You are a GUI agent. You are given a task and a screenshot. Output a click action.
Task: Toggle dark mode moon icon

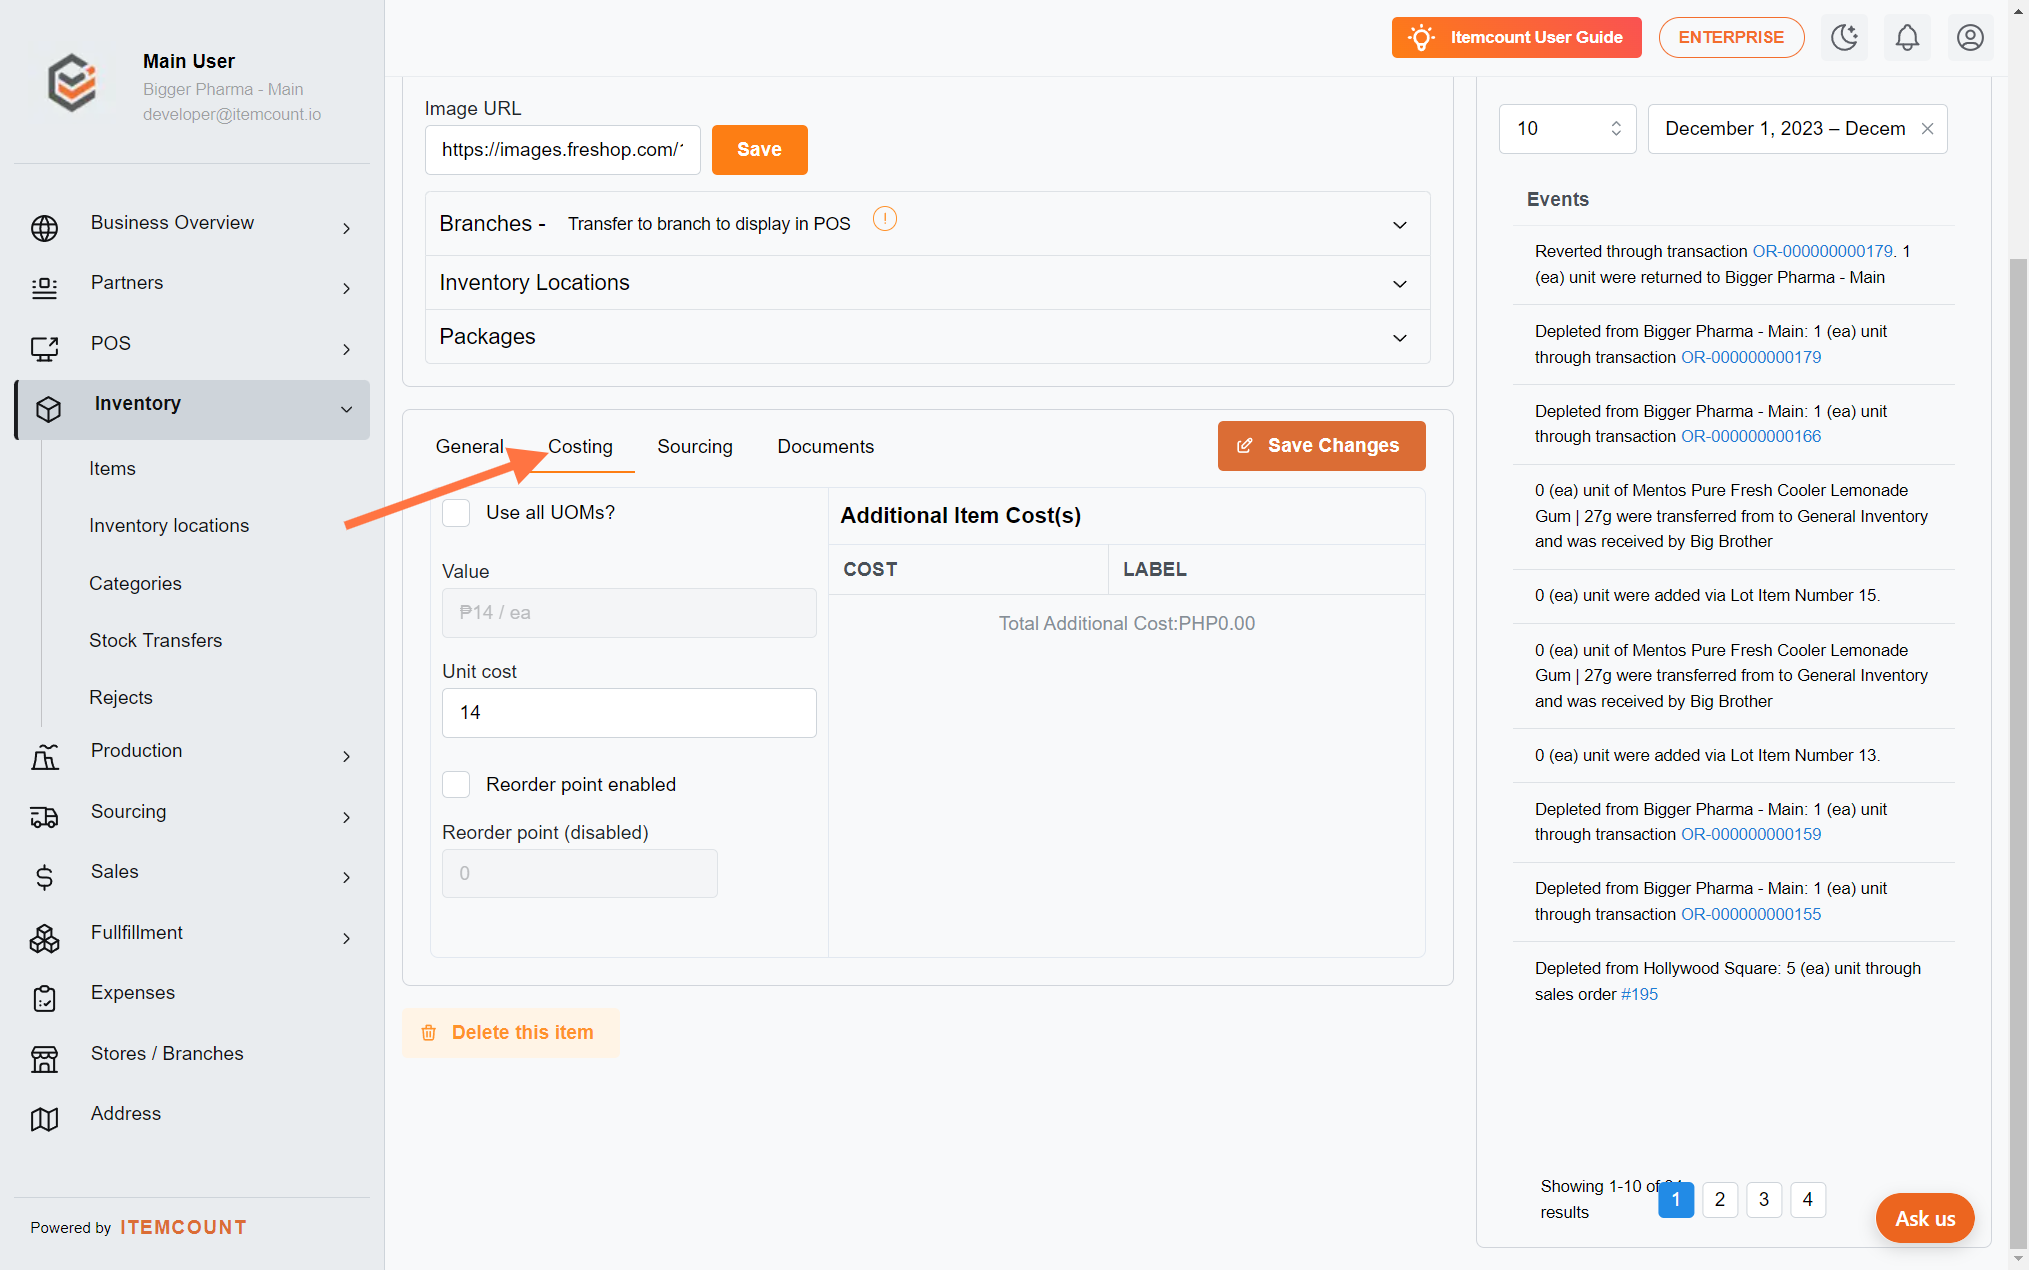[1844, 38]
